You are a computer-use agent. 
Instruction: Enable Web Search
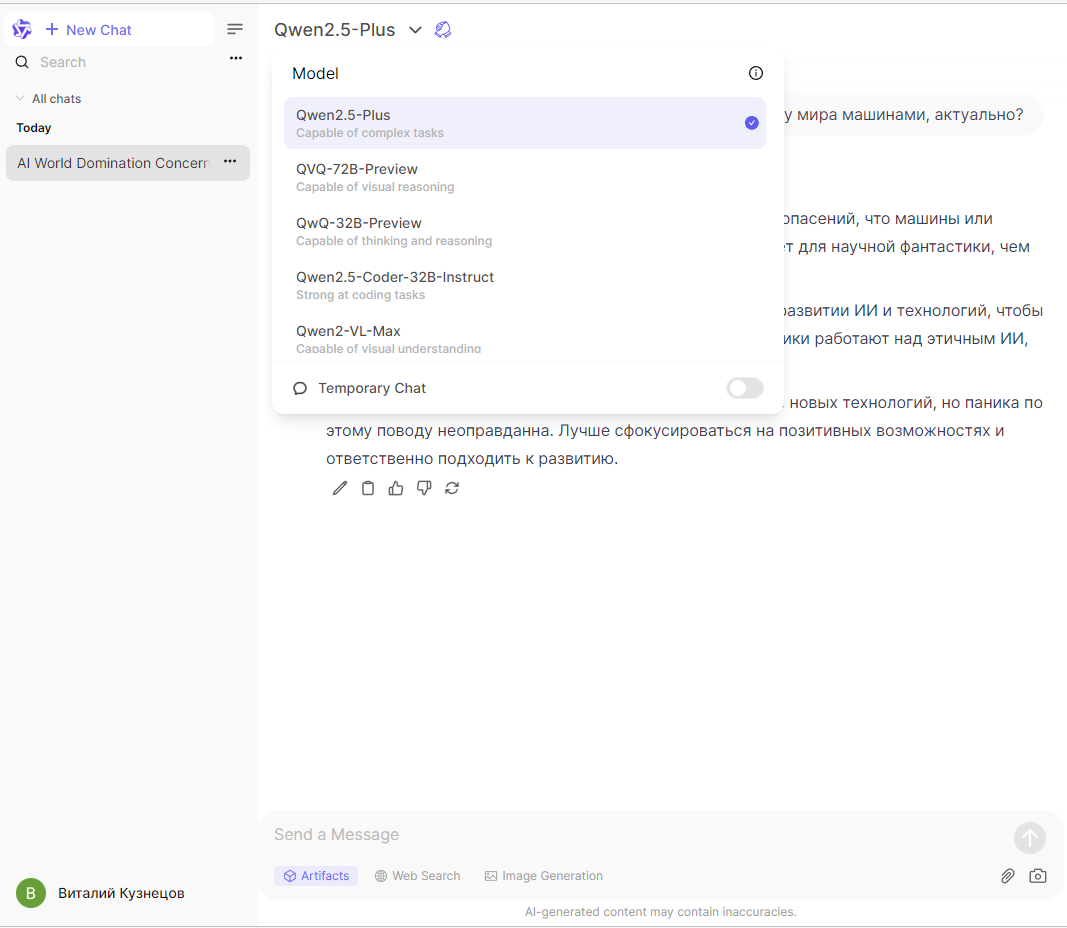coord(418,876)
